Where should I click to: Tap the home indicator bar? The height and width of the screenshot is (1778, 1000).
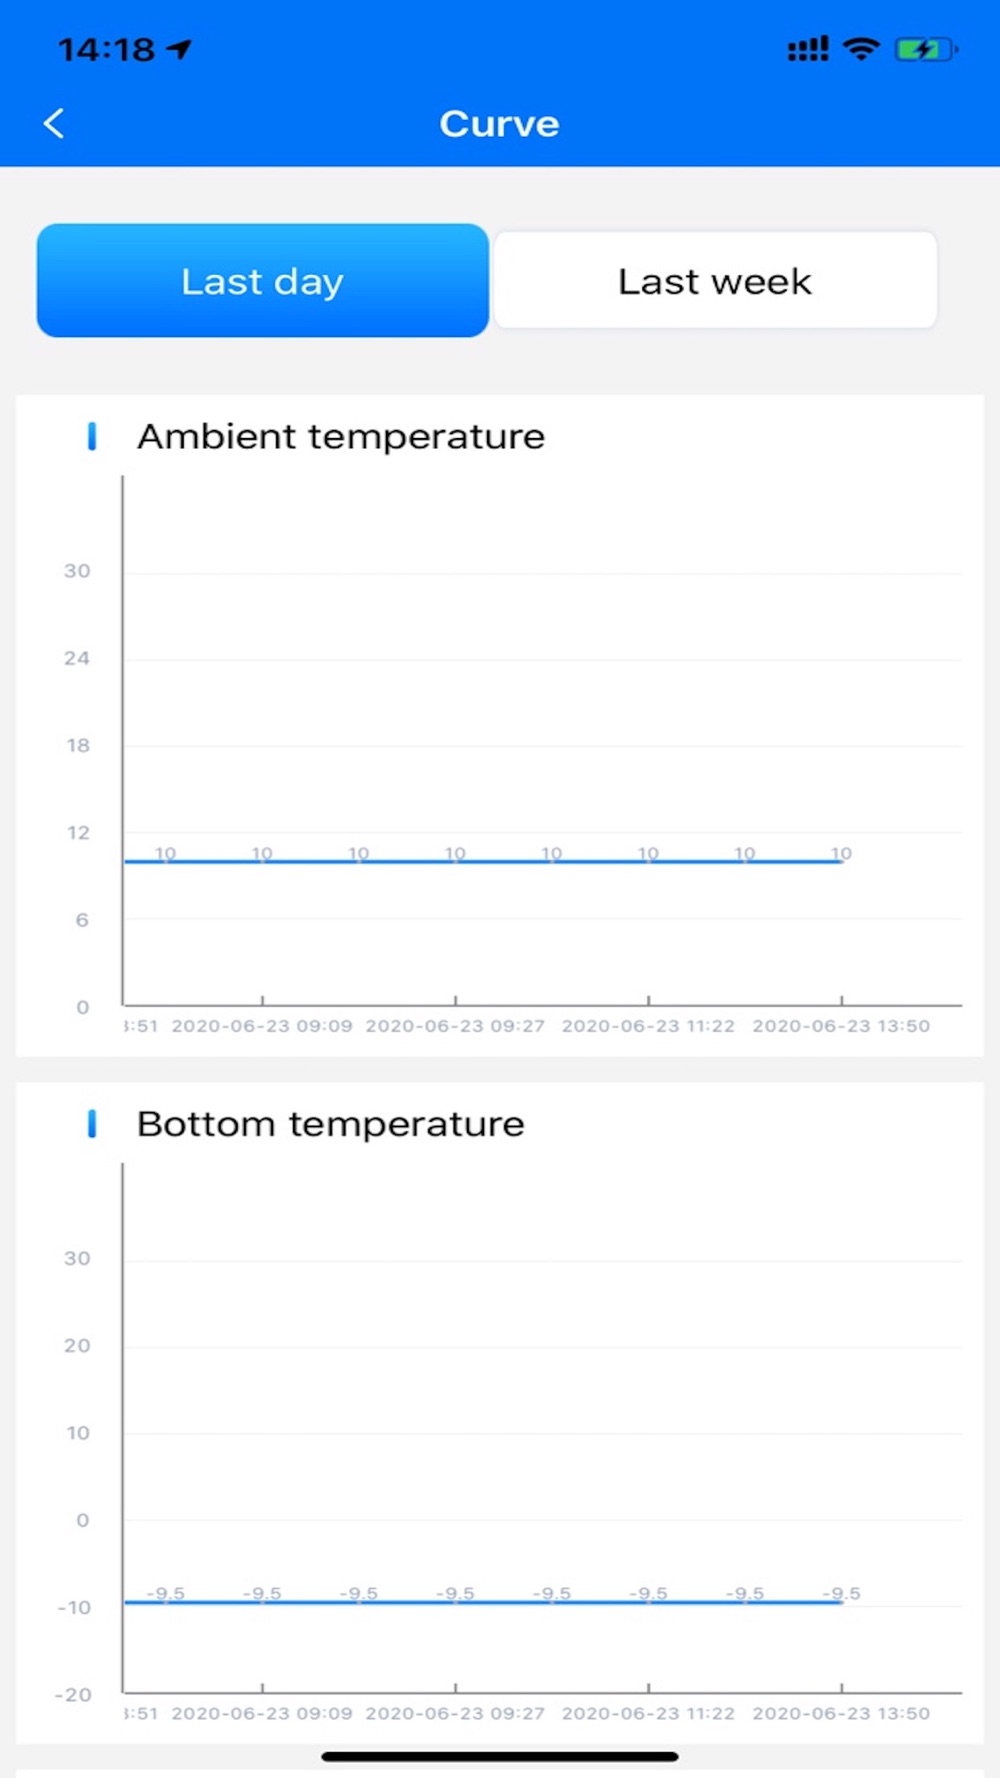coord(499,1756)
